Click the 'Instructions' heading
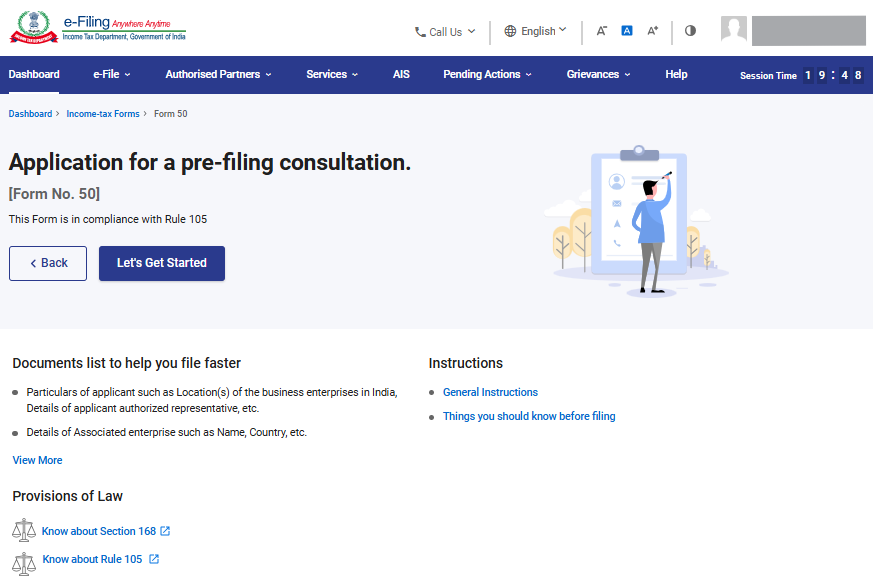The image size is (873, 586). click(x=465, y=363)
